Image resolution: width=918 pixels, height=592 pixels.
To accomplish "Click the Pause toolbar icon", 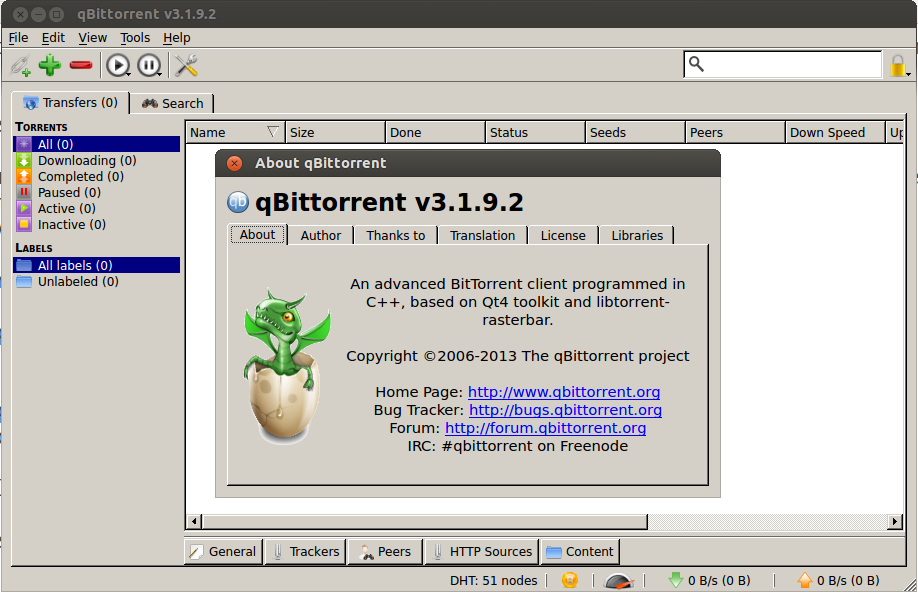I will click(x=149, y=65).
